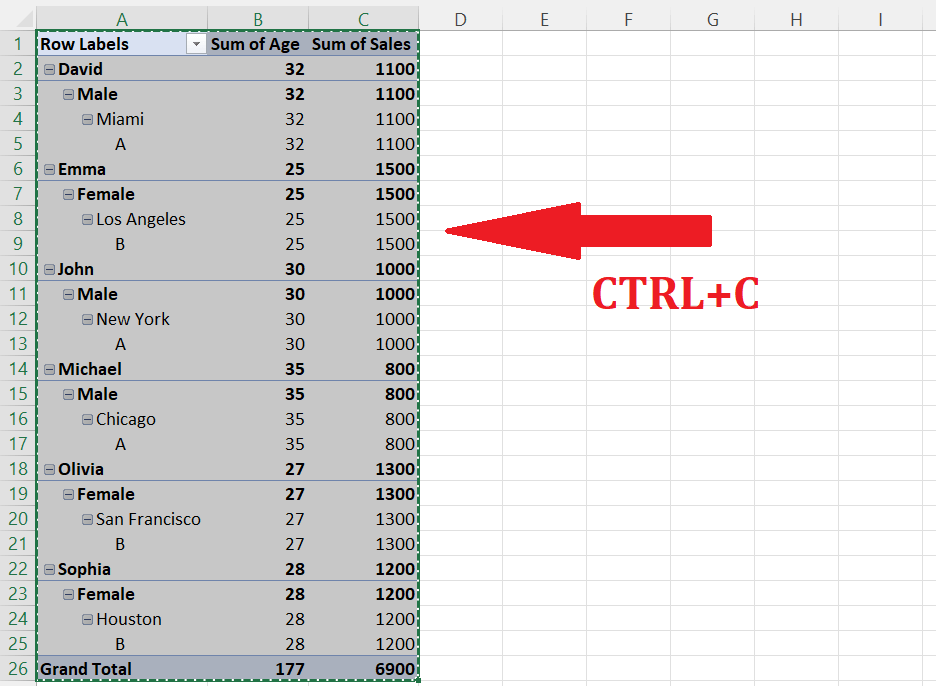The image size is (936, 686).
Task: Collapse the Female group under Emma
Action: click(67, 193)
